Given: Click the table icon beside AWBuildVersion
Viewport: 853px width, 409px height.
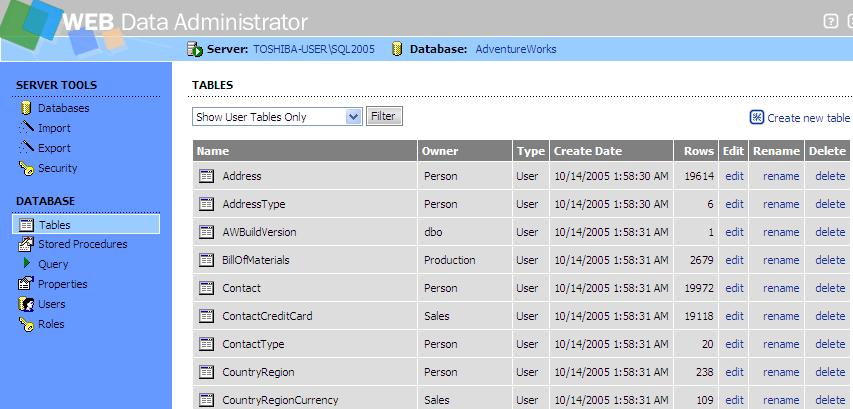Looking at the screenshot, I should click(x=206, y=232).
